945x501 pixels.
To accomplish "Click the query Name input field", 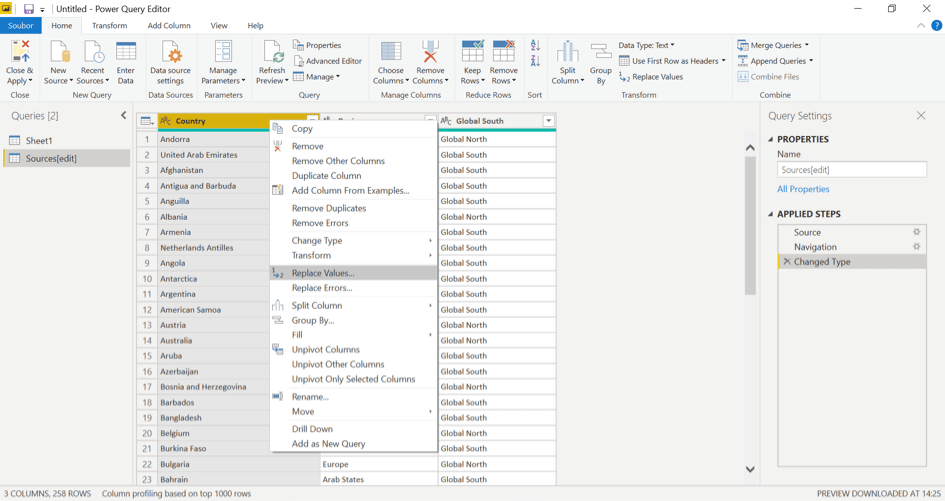I will [x=852, y=170].
